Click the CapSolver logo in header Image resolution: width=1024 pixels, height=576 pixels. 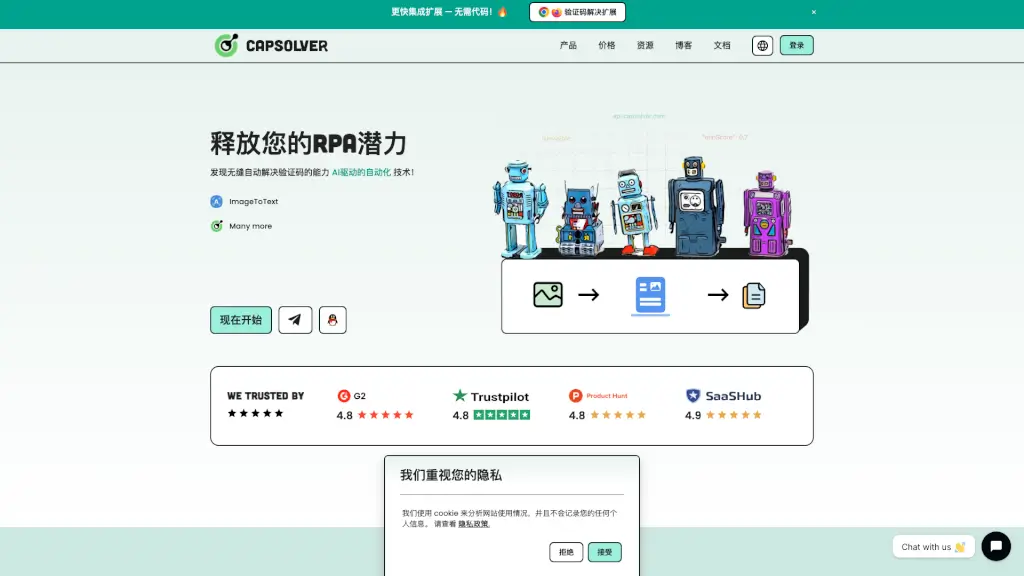coord(271,45)
